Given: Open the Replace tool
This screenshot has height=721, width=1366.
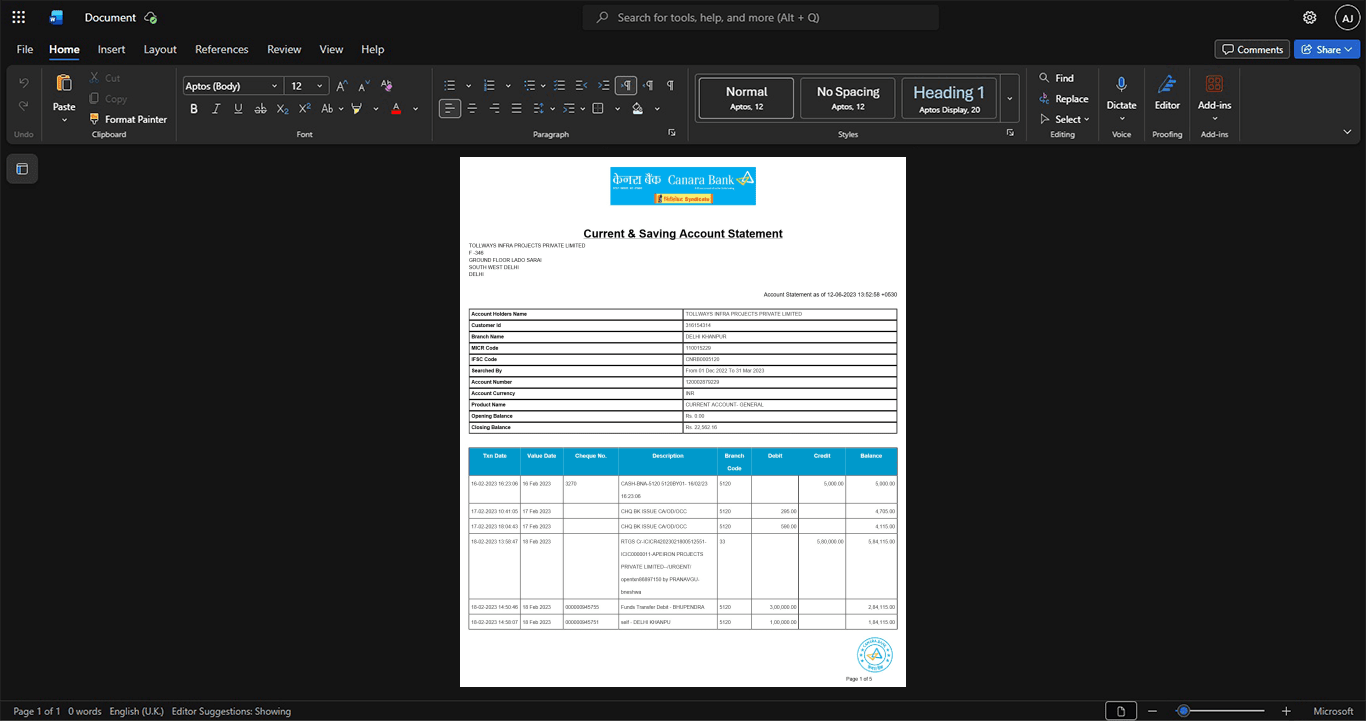Looking at the screenshot, I should (x=1064, y=98).
